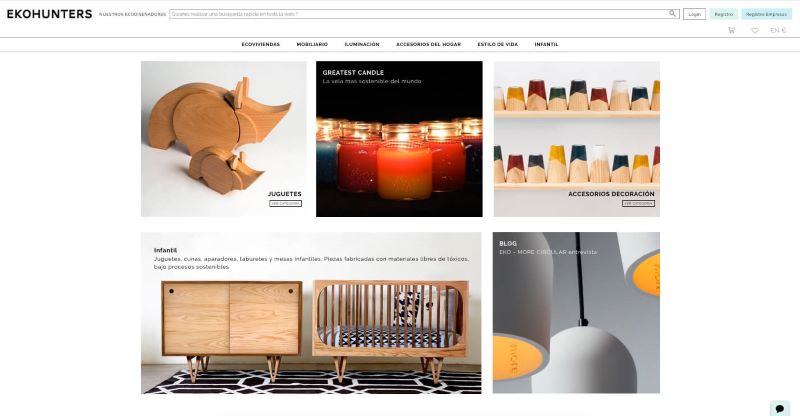The image size is (800, 416).
Task: Expand the Accesorios del Hogar menu
Action: [x=429, y=44]
